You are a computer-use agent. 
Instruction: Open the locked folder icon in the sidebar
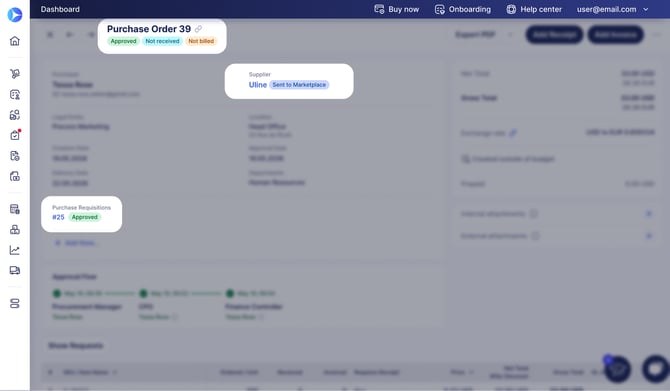coord(15,176)
